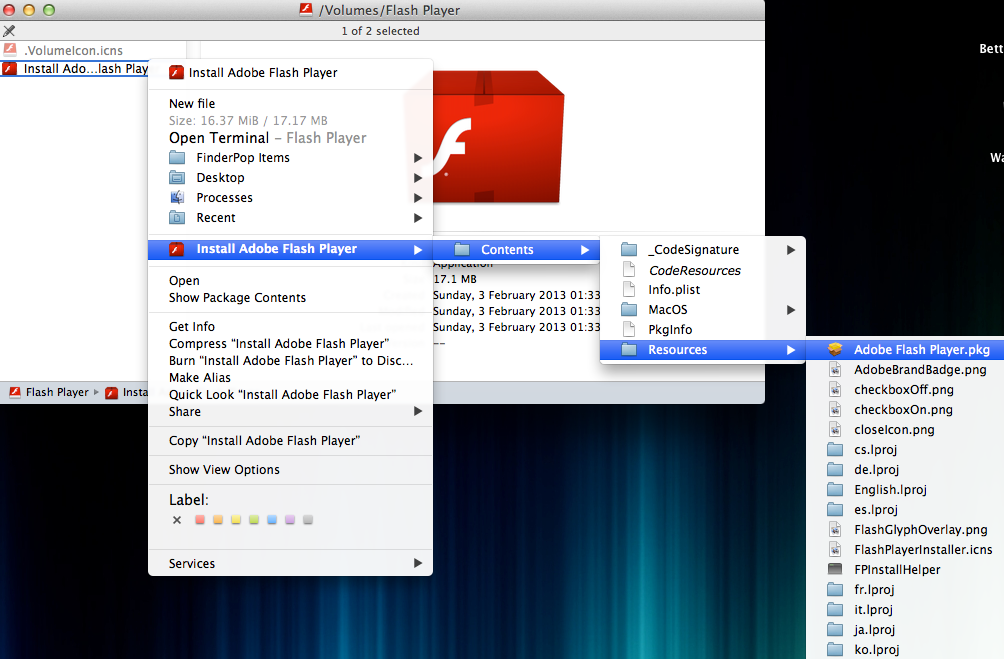Click the FlashGlyphOverlay.png file icon
Image resolution: width=1004 pixels, height=659 pixels.
coord(835,529)
